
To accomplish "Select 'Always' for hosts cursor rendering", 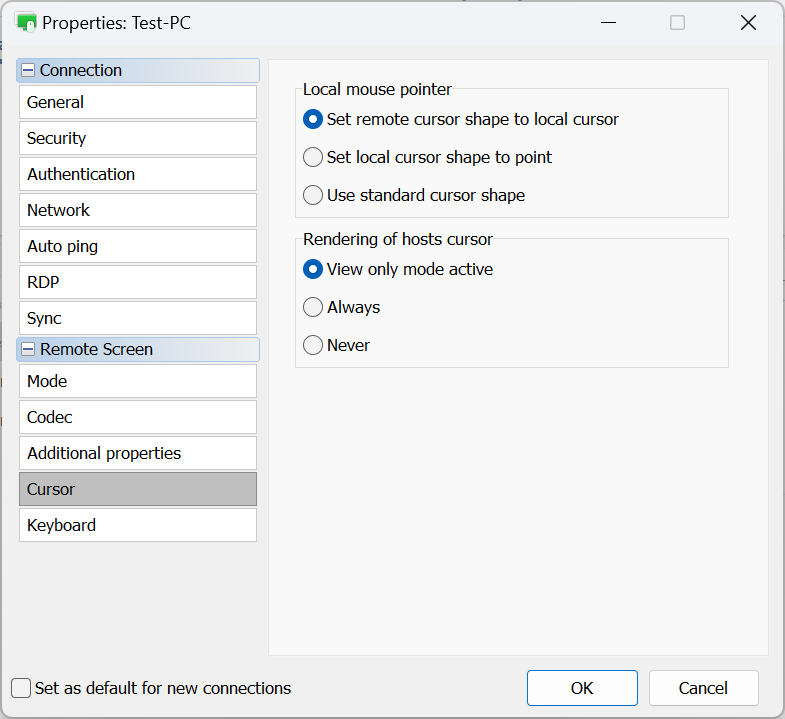I will click(313, 307).
